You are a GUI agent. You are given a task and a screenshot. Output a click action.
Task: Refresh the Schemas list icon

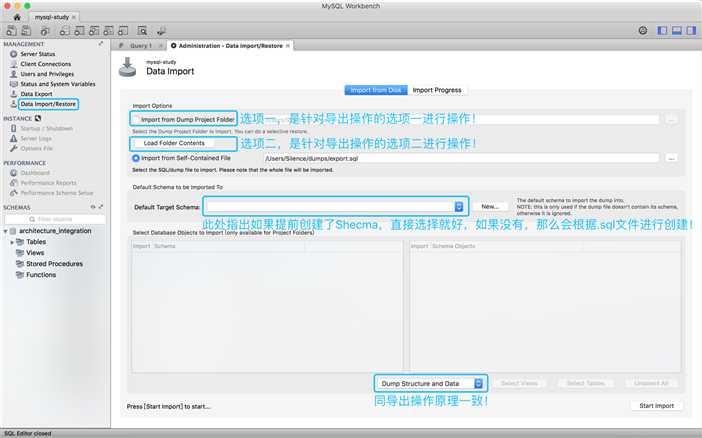(93, 207)
